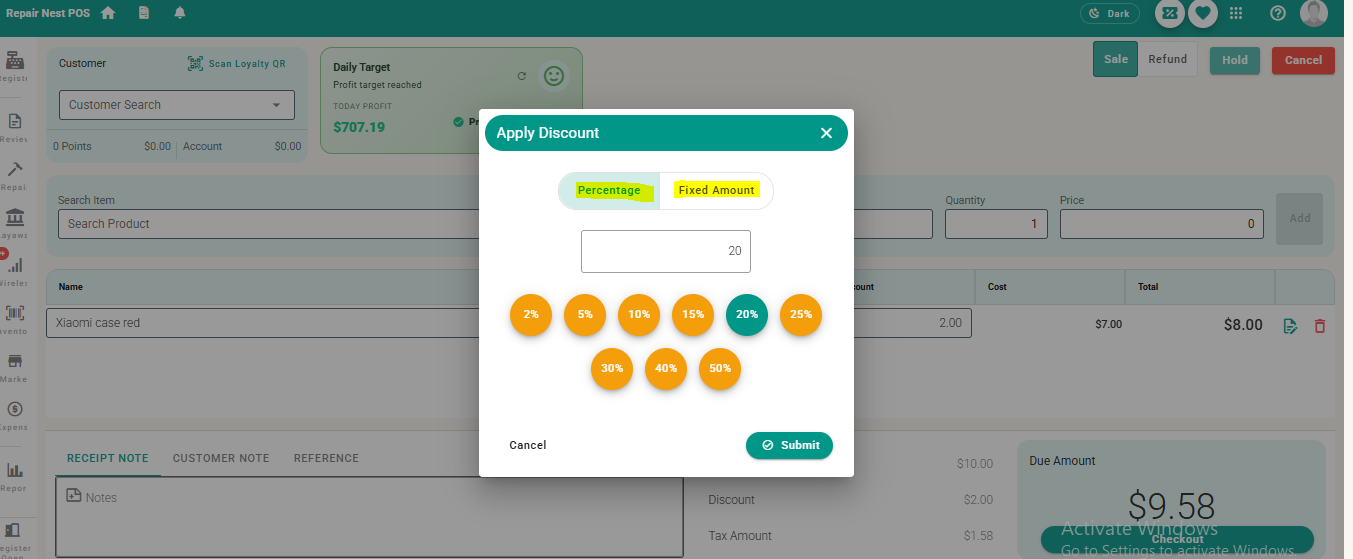1353x559 pixels.
Task: Delete the Xiaomi case red row
Action: 1320,325
